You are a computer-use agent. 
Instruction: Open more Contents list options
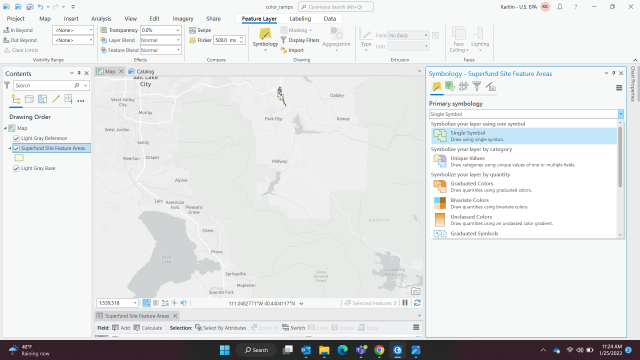(81, 100)
